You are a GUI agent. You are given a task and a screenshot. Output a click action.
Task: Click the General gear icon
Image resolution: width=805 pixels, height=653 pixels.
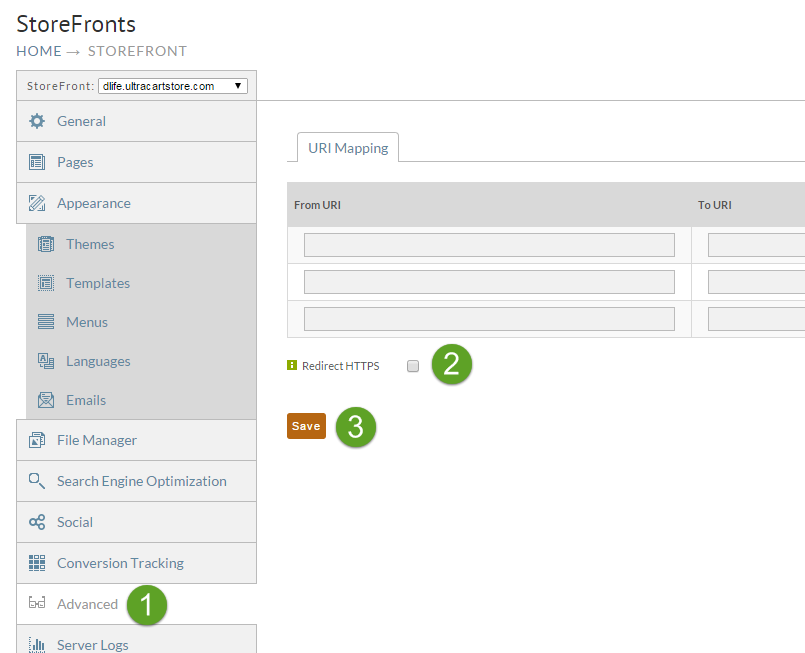coord(37,121)
